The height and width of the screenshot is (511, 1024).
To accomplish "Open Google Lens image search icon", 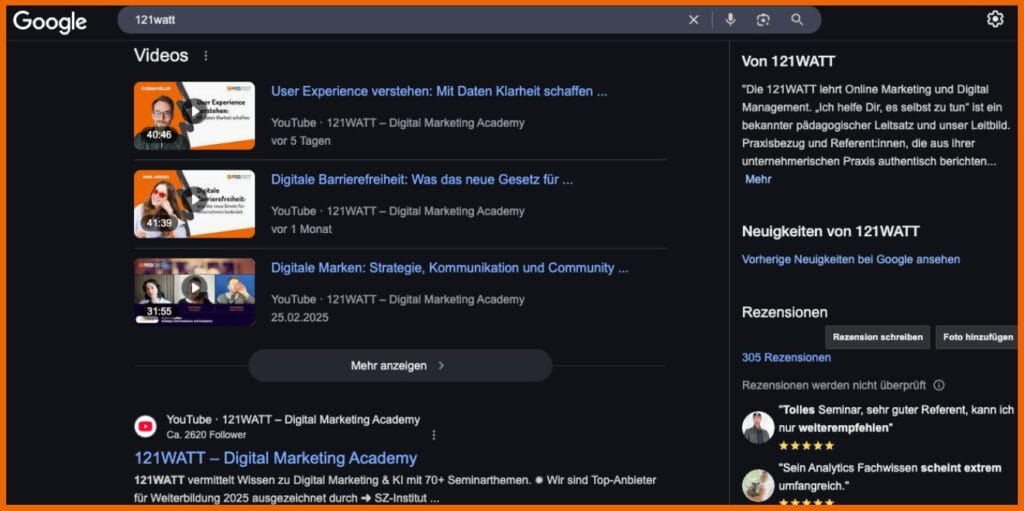I will pyautogui.click(x=763, y=20).
